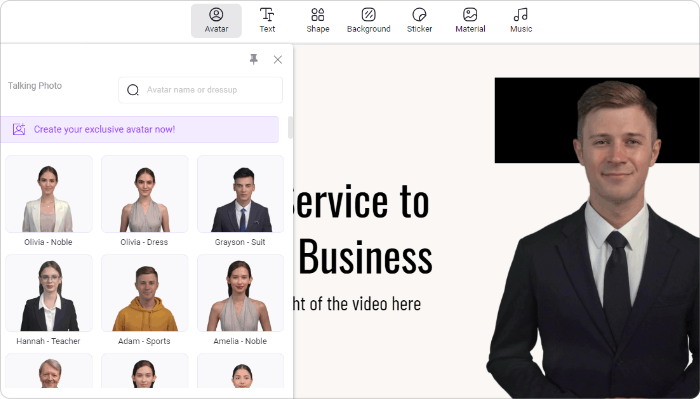The width and height of the screenshot is (700, 399).
Task: Click the 'Service to' heading text
Action: (x=361, y=202)
